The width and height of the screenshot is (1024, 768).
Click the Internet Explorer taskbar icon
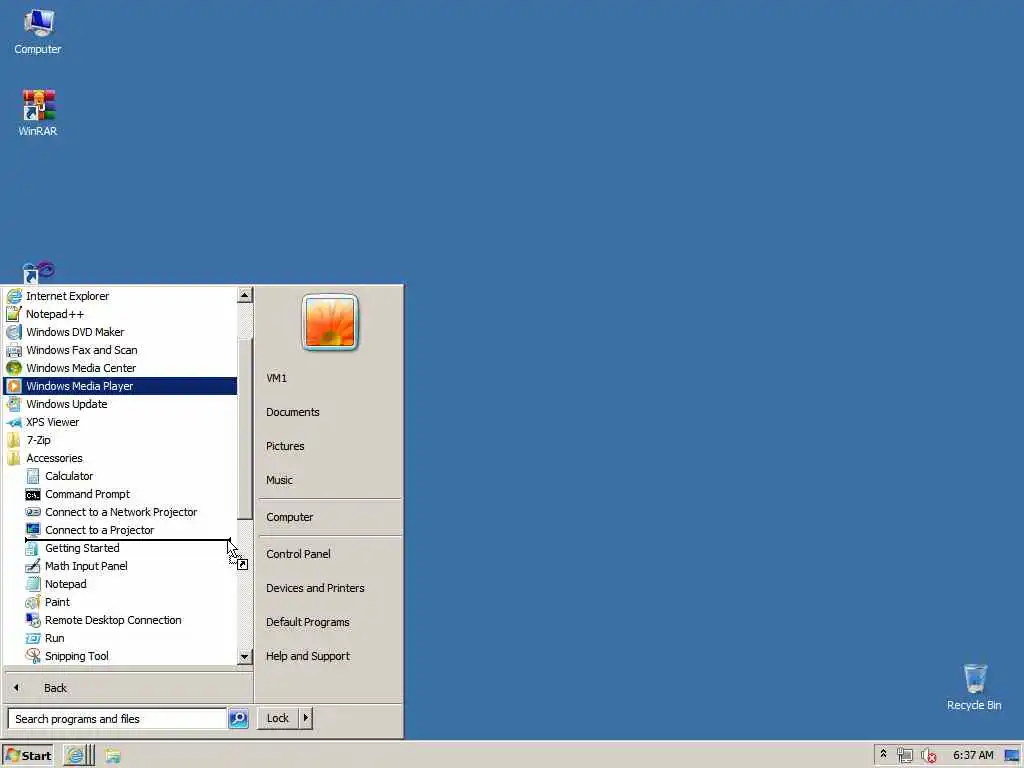pos(75,755)
